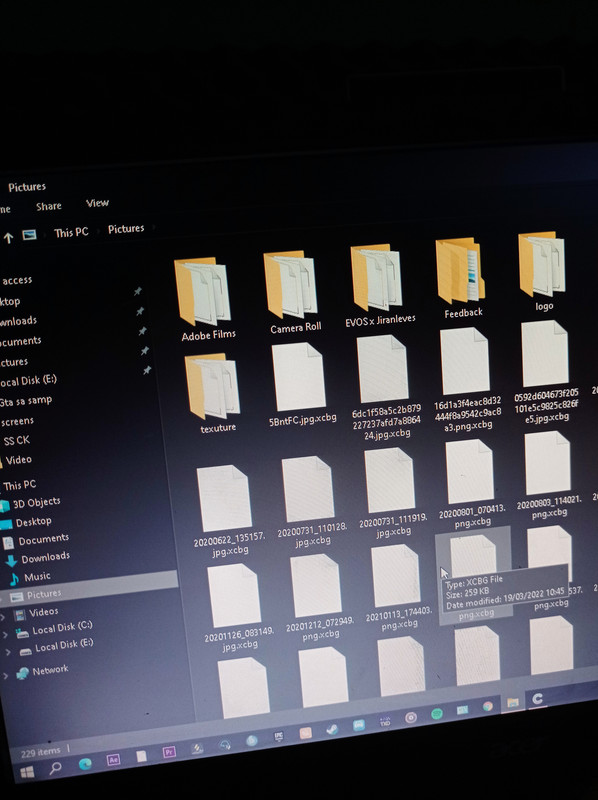Viewport: 598px width, 800px height.
Task: Open SS CK quick access folder
Action: click(17, 440)
